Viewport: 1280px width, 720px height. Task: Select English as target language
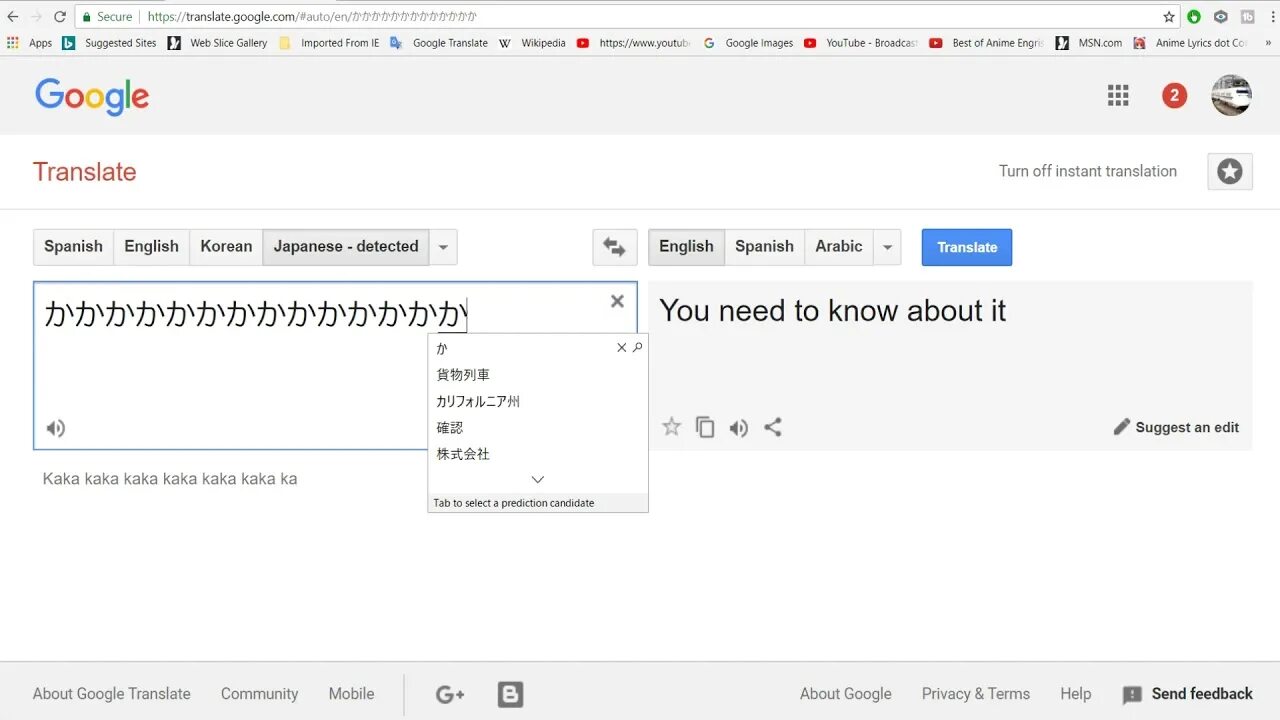pos(686,247)
